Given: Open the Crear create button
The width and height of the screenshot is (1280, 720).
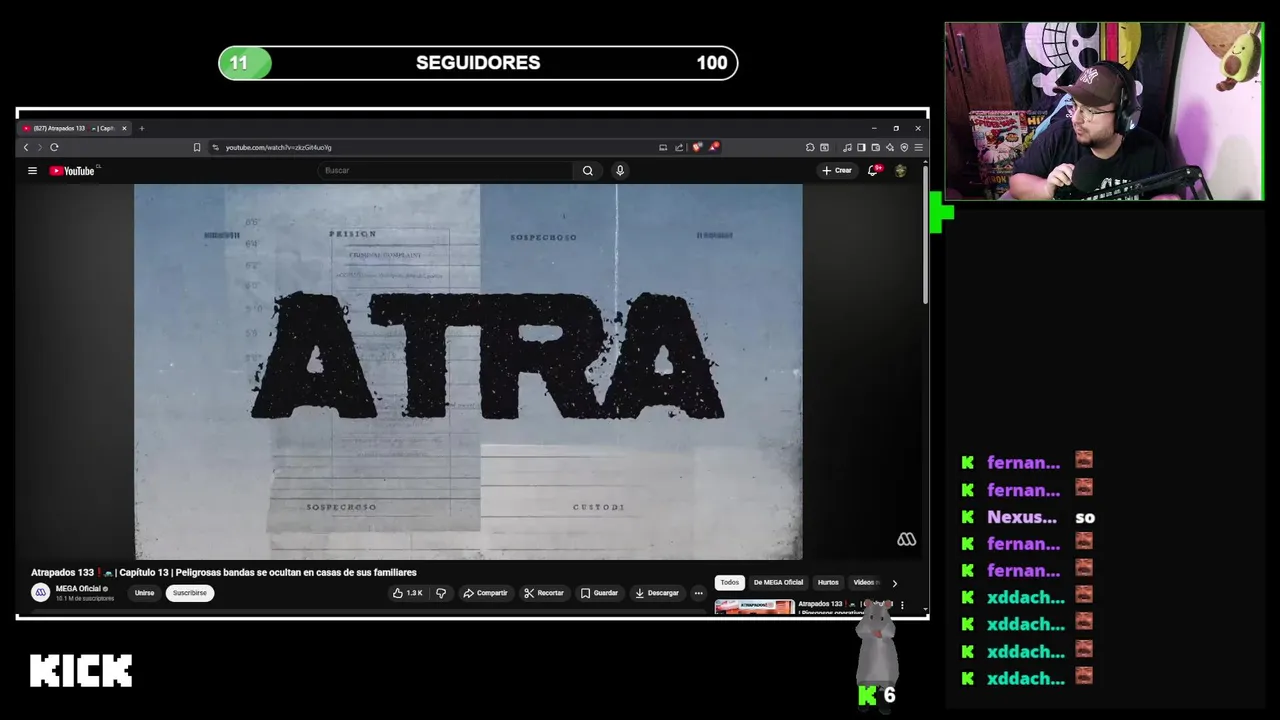Looking at the screenshot, I should (837, 170).
